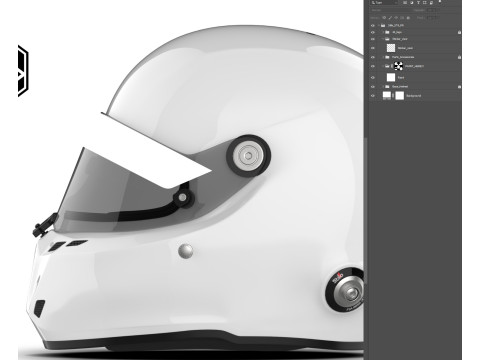Lock artboard nesting icon
This screenshot has width=480, height=360.
click(x=402, y=18)
